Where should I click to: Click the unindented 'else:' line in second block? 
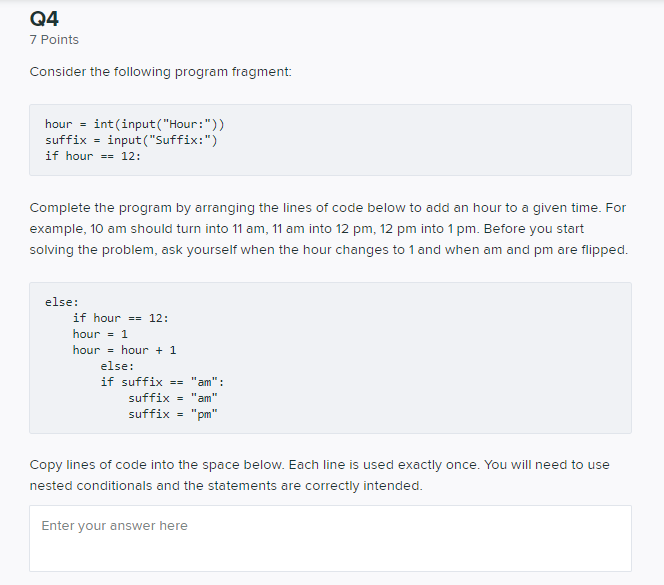62,302
